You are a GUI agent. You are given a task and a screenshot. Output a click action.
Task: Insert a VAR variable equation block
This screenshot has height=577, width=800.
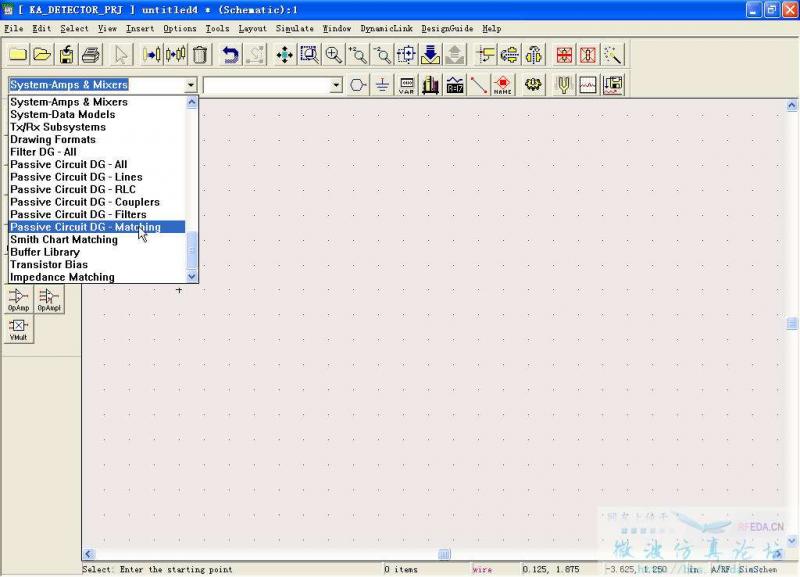point(407,85)
